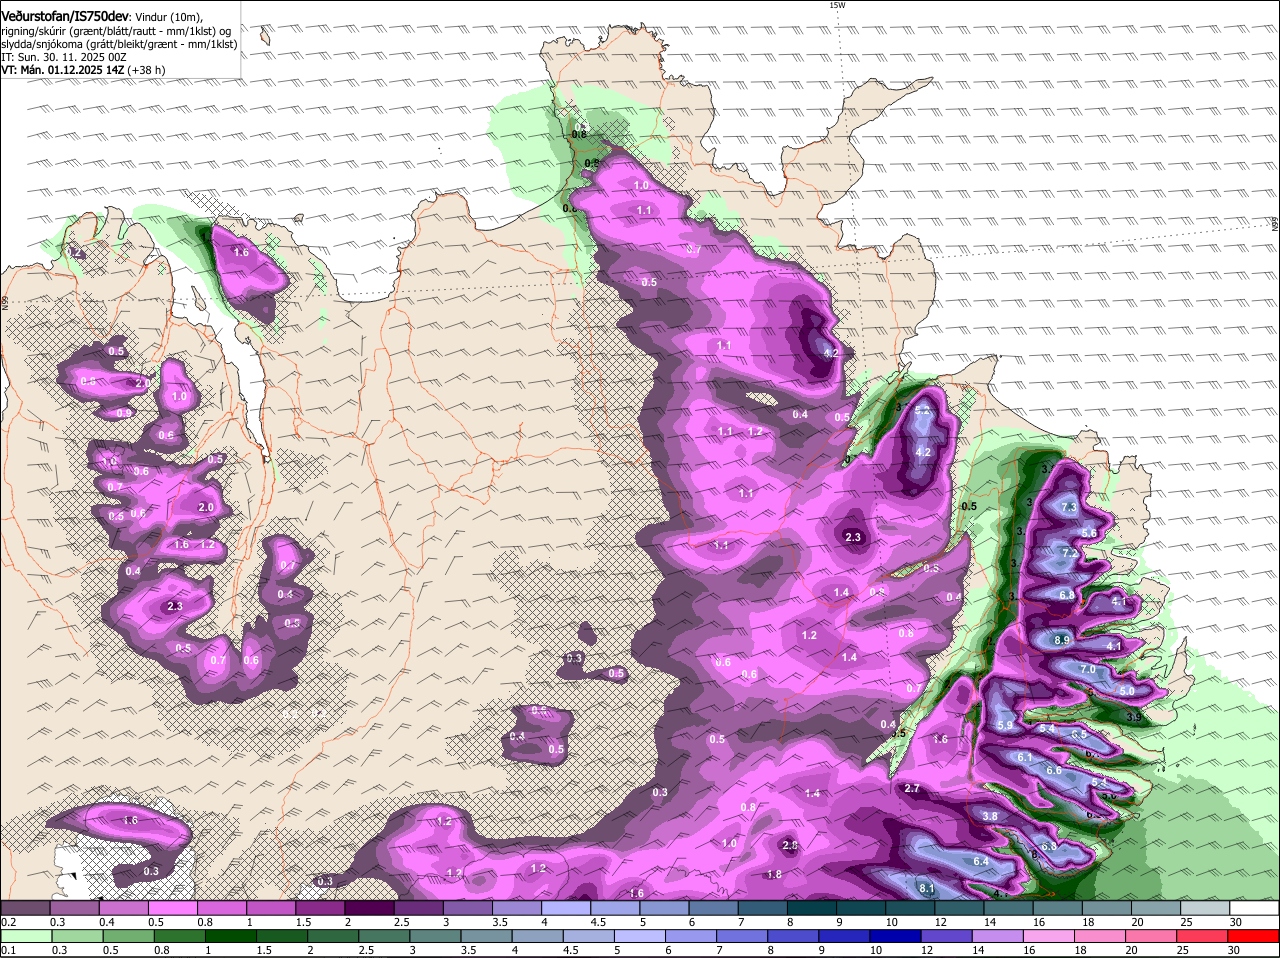
Task: Select the 'IT: Sun. 30. 11. 2025 00Z' line
Action: (x=64, y=57)
